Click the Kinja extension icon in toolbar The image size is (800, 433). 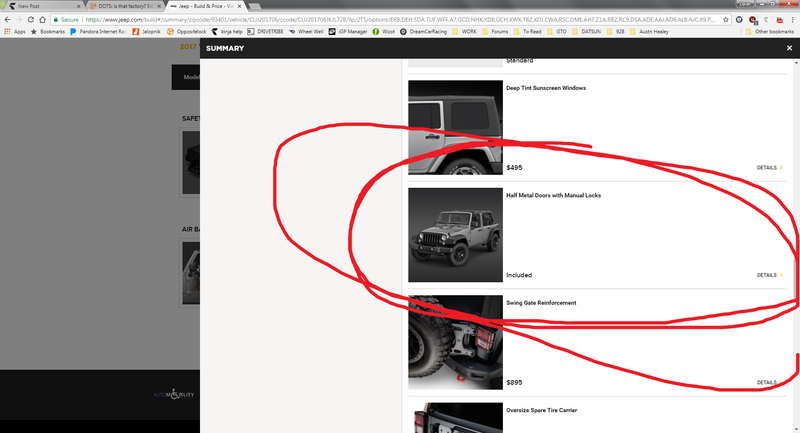coord(766,19)
